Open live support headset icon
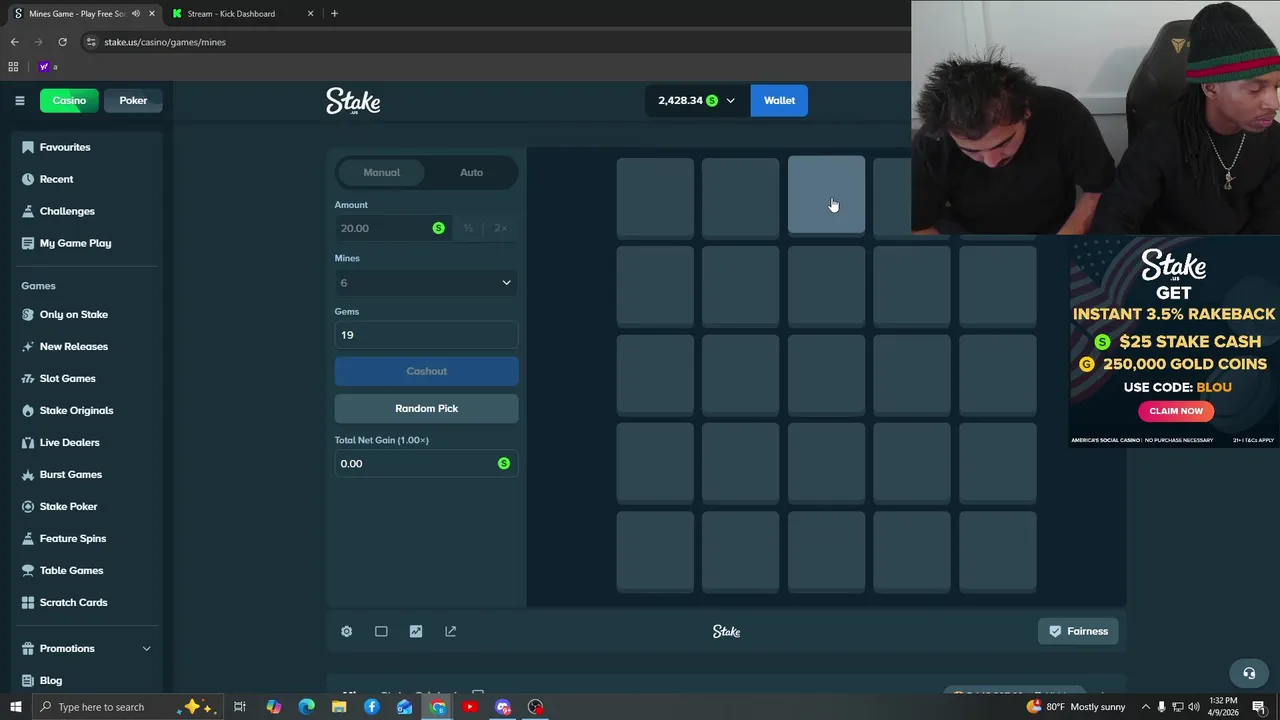This screenshot has width=1280, height=720. coord(1248,673)
